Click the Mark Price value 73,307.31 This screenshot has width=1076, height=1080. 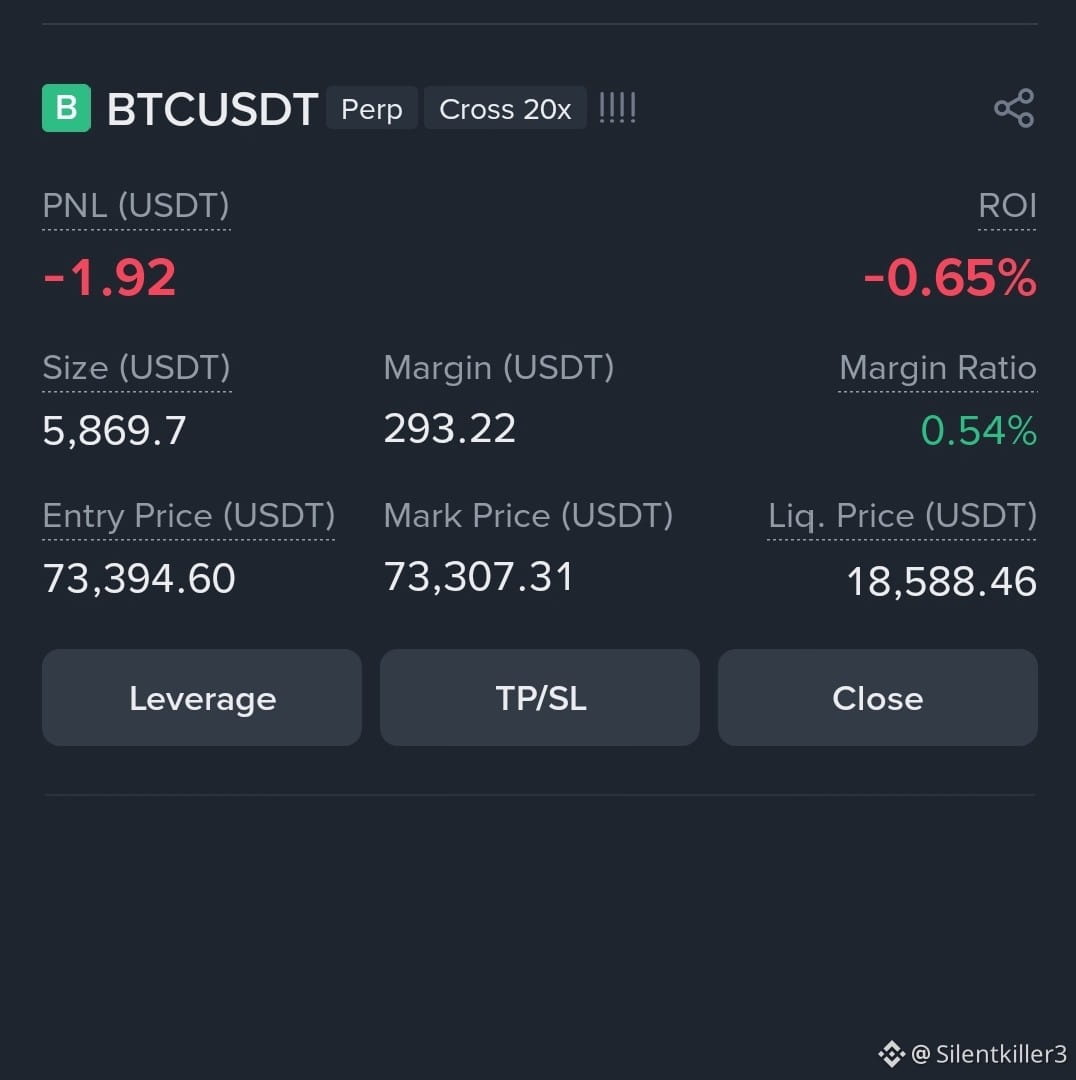coord(478,577)
